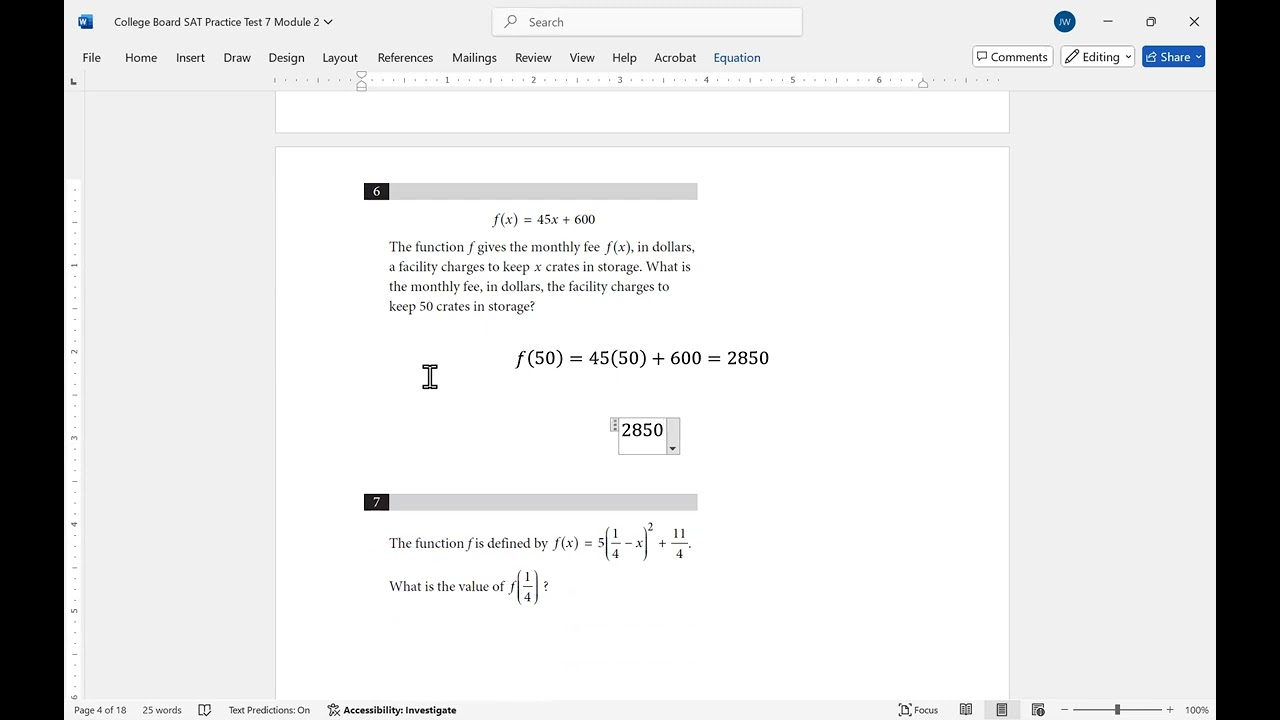Click the text f(x) = 45x + 600

click(x=544, y=220)
